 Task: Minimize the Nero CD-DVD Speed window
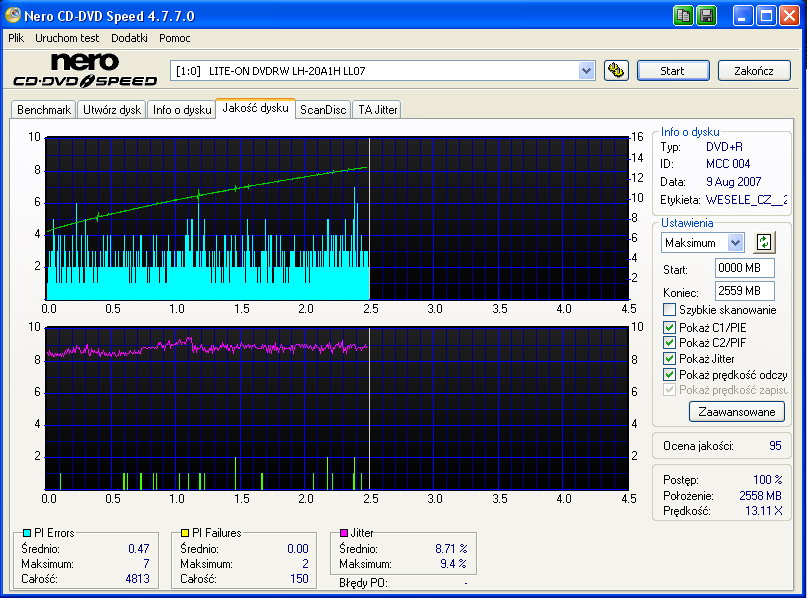pyautogui.click(x=743, y=16)
